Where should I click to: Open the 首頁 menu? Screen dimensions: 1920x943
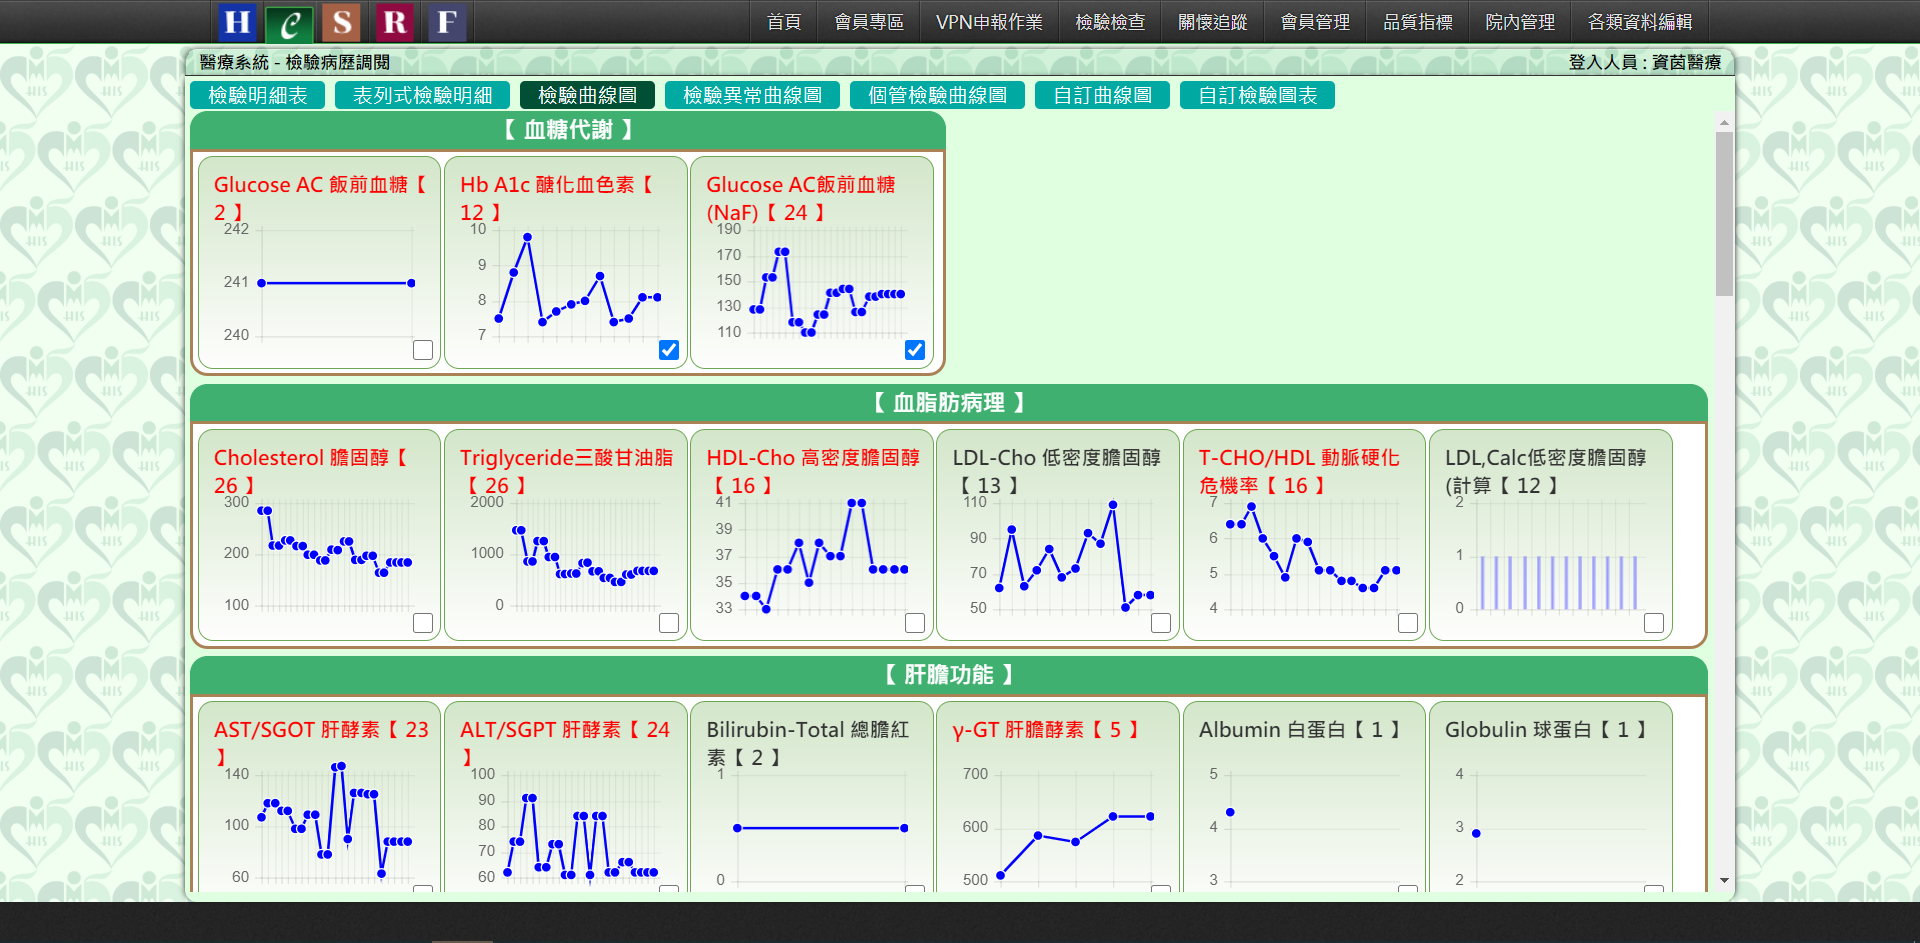[784, 22]
